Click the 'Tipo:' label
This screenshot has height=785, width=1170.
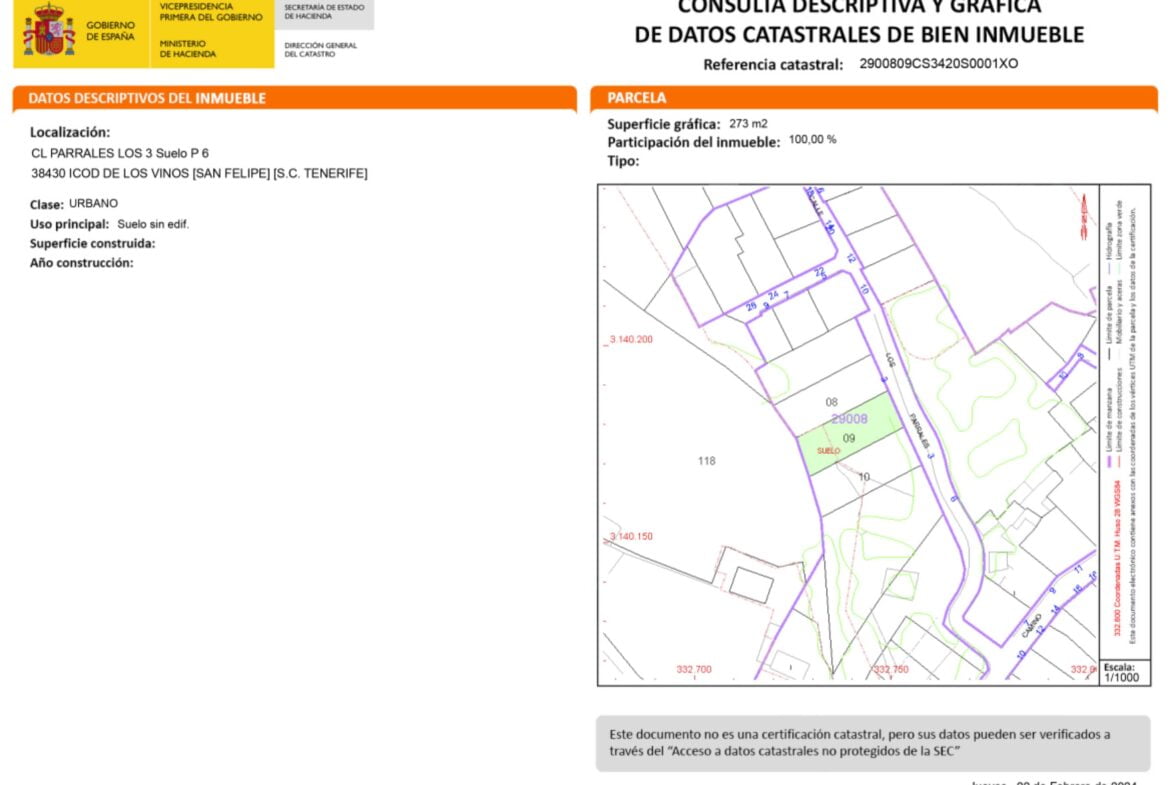pyautogui.click(x=623, y=160)
